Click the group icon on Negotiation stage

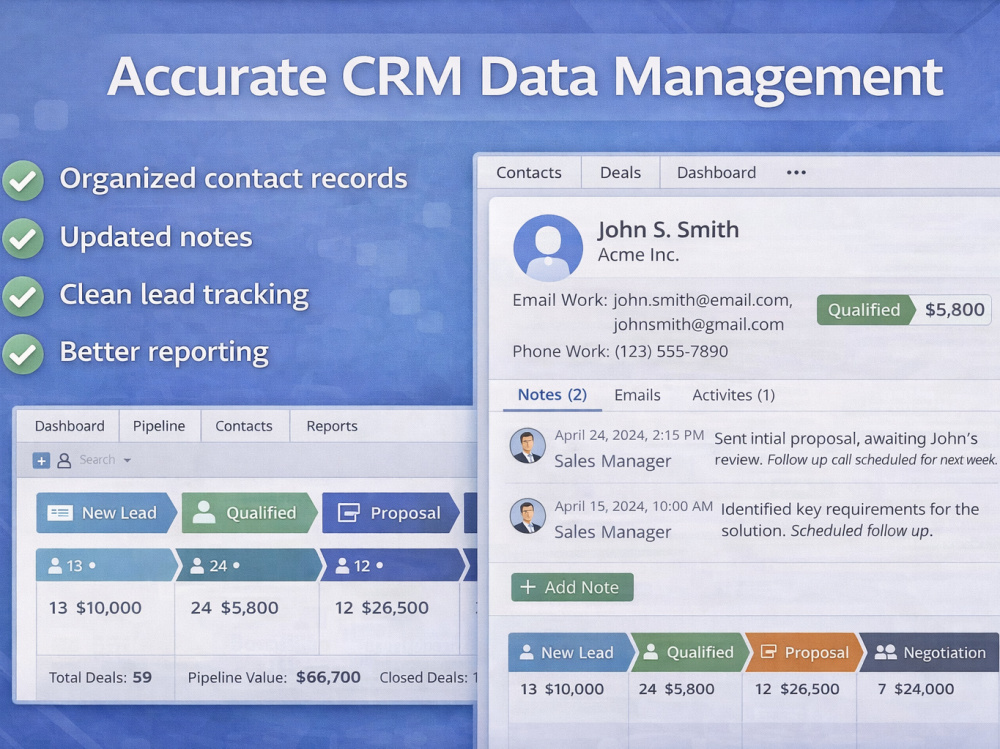point(885,651)
